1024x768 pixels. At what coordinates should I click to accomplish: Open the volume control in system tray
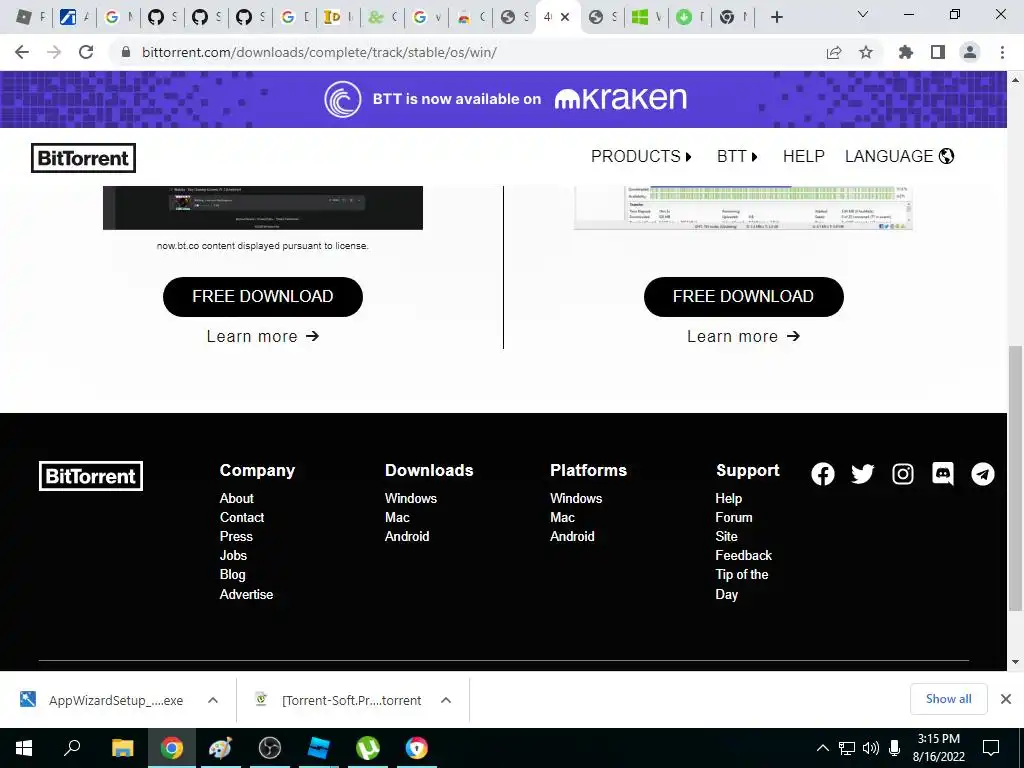pyautogui.click(x=871, y=748)
